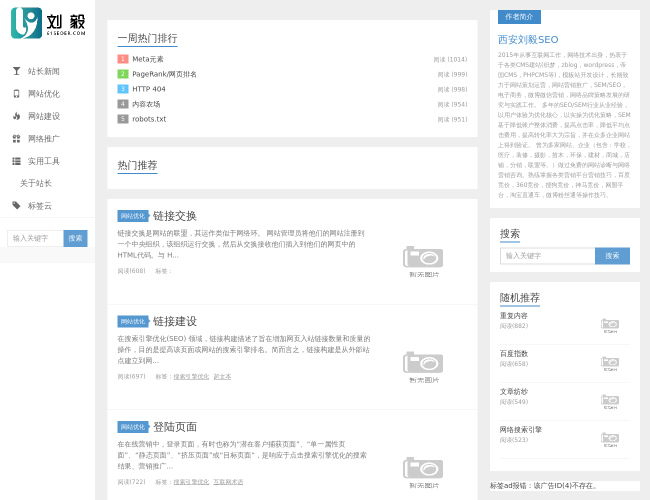This screenshot has width=650, height=500.
Task: Open the 内容农场 ranked article
Action: (x=146, y=104)
